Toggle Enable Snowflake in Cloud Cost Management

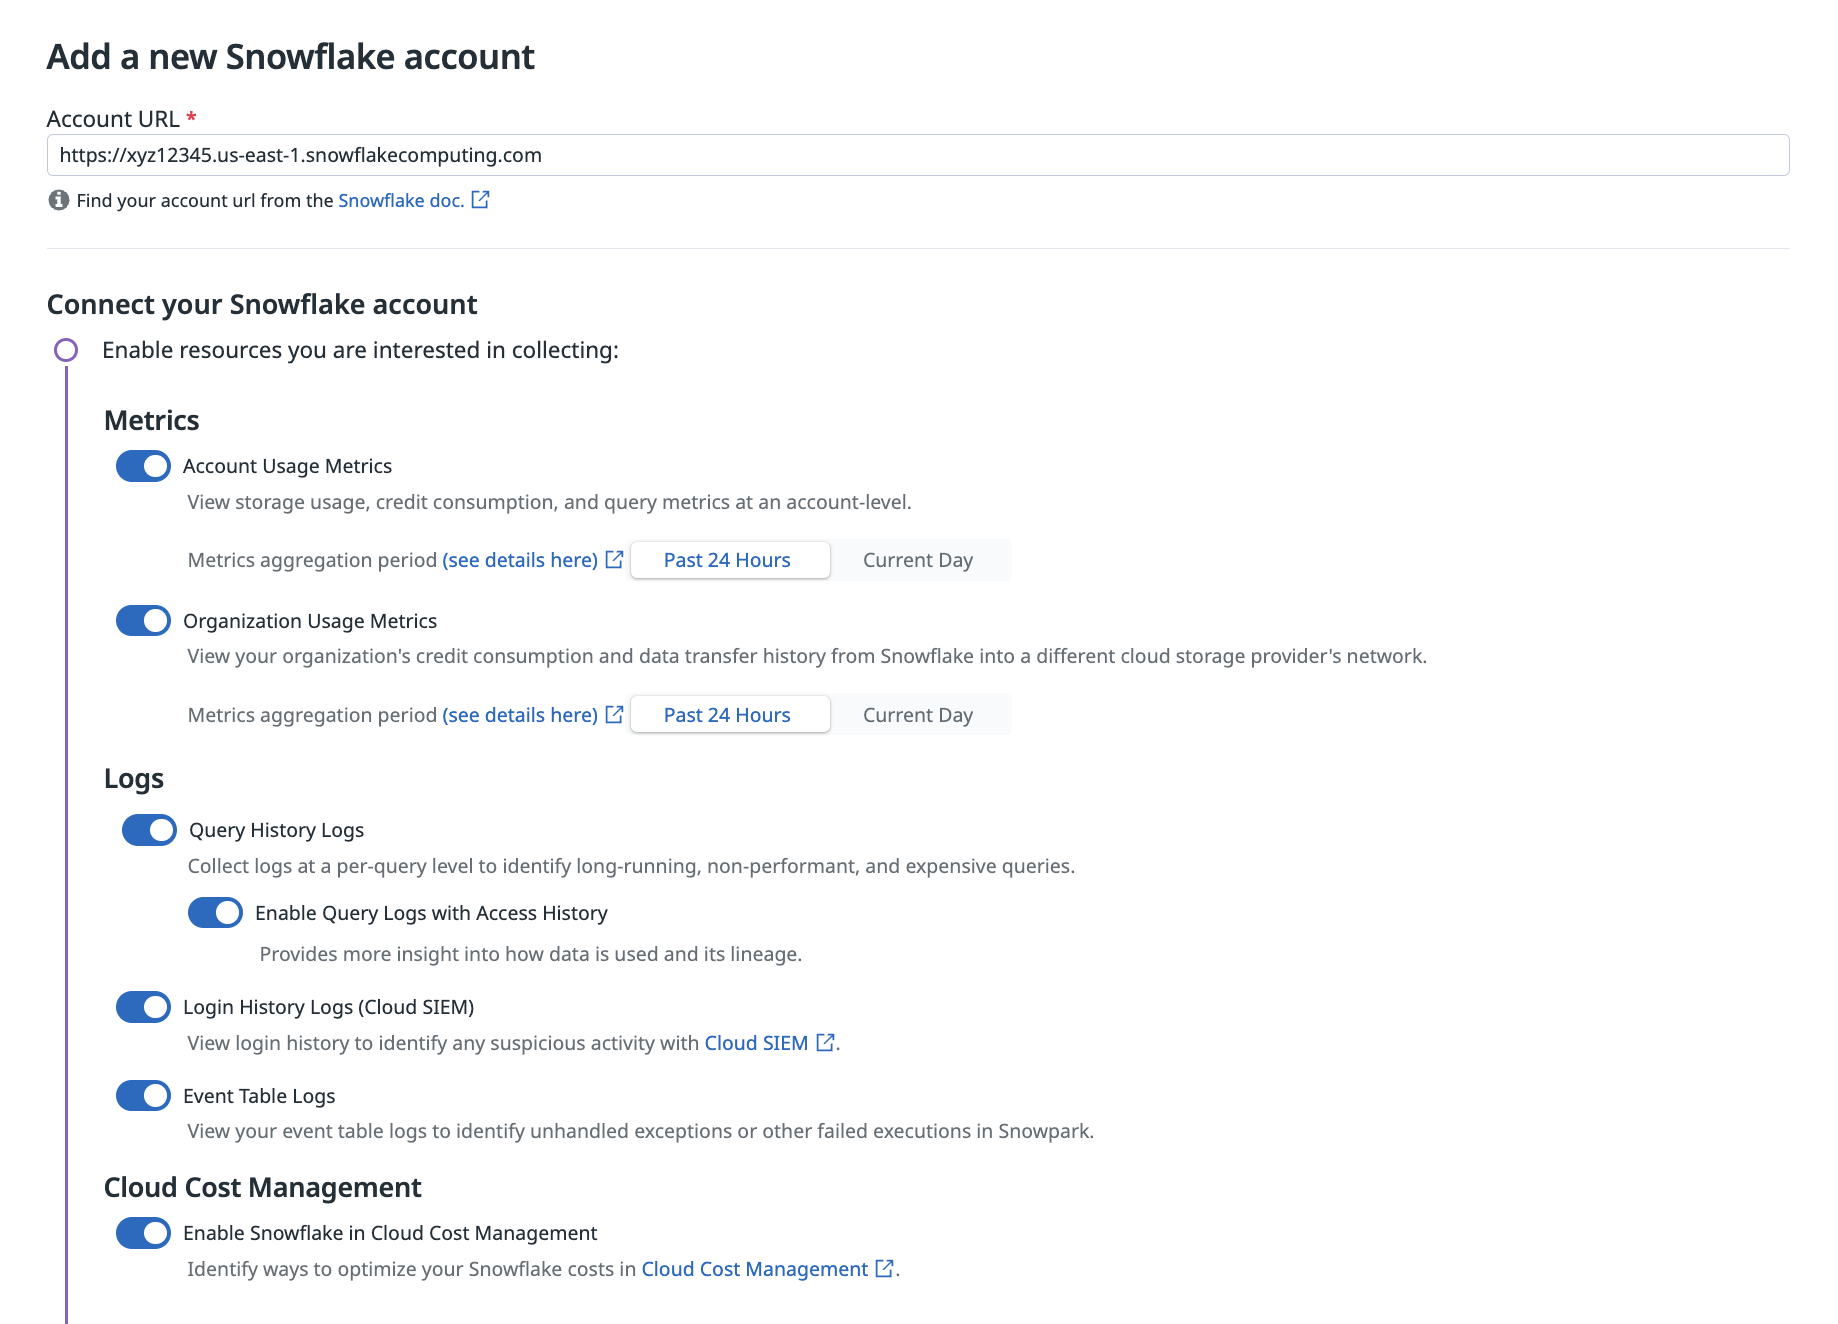[x=143, y=1233]
